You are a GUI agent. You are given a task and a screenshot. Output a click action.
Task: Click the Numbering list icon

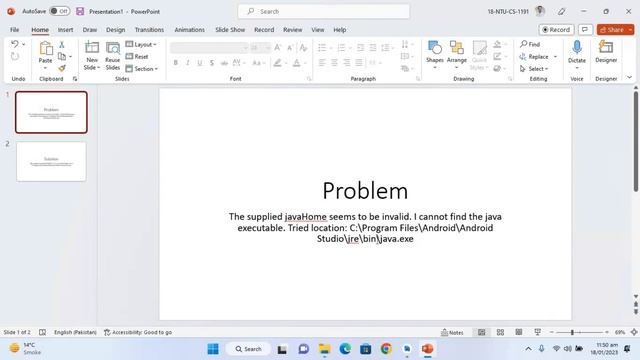[x=341, y=48]
